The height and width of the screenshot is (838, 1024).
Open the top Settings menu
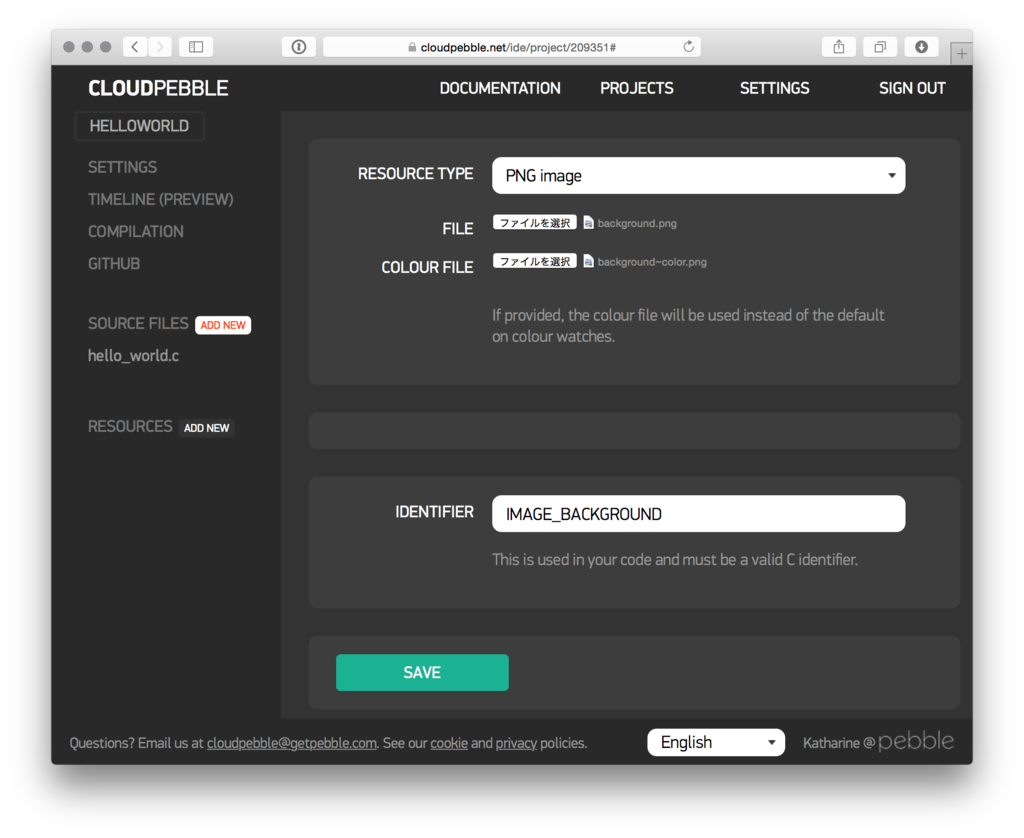pos(775,88)
